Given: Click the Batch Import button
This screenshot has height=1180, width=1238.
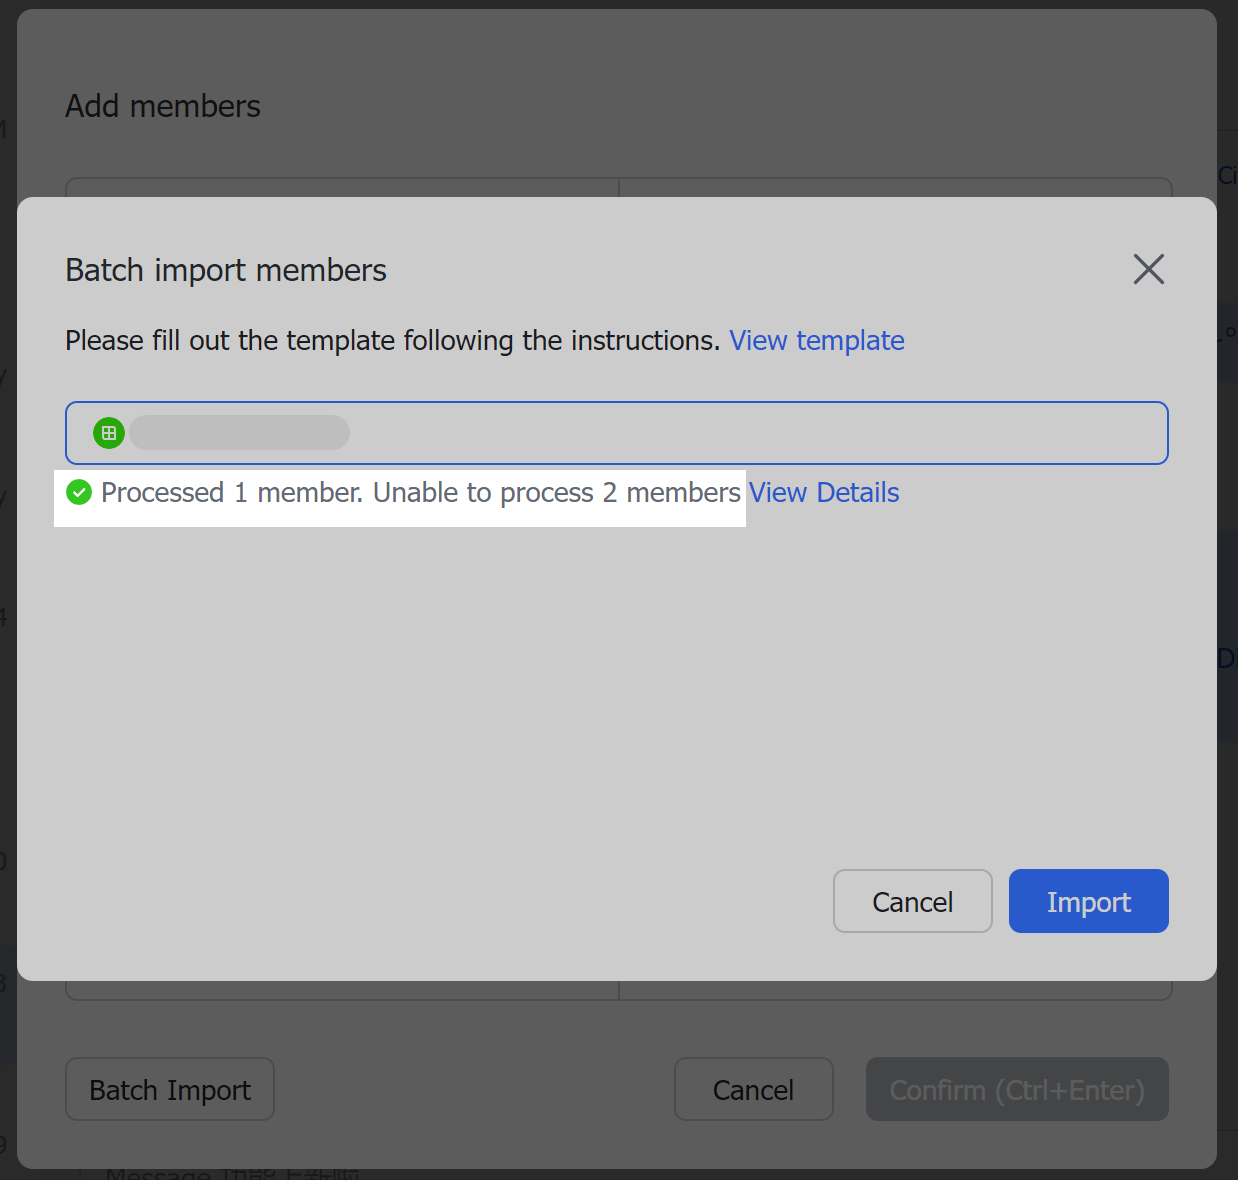Looking at the screenshot, I should click(169, 1089).
